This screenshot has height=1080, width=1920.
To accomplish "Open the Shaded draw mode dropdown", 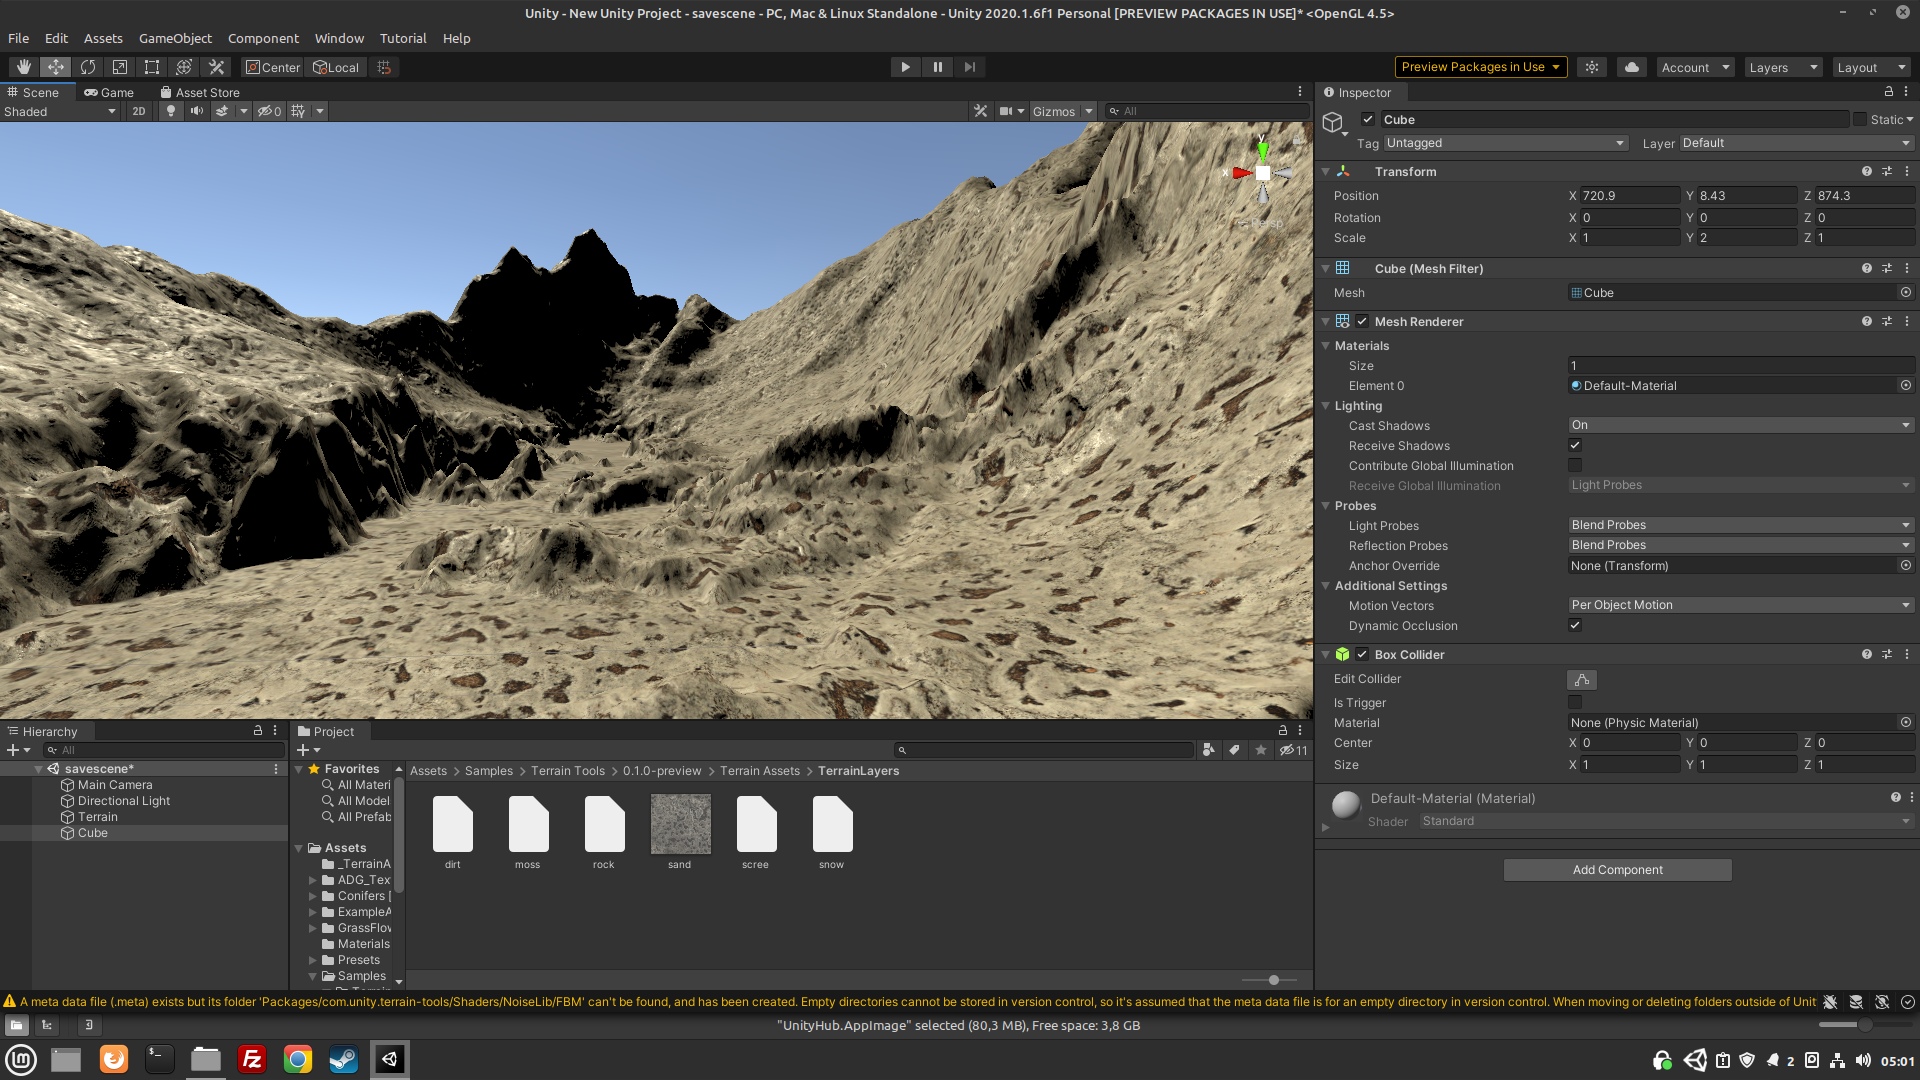I will pyautogui.click(x=60, y=111).
